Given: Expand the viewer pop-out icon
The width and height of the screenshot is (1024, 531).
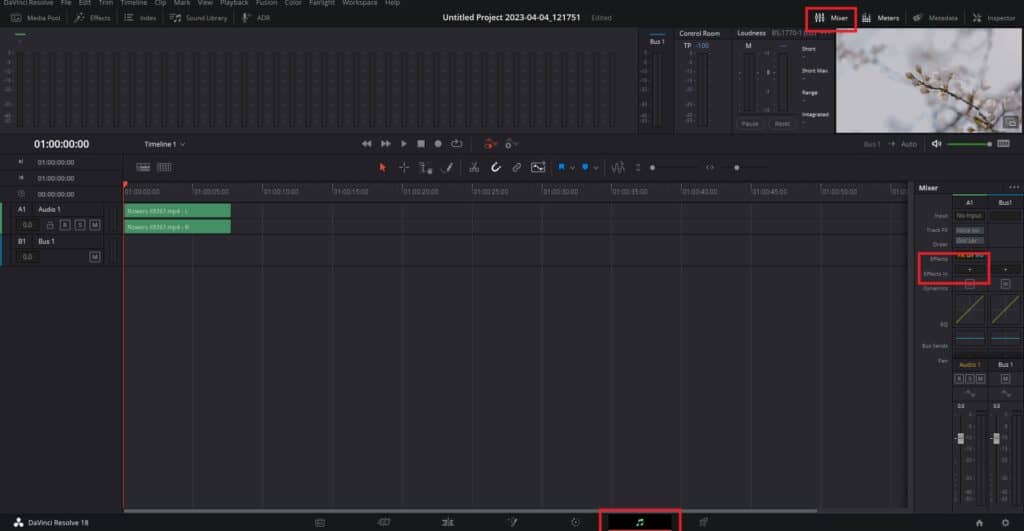Looking at the screenshot, I should coord(1010,123).
